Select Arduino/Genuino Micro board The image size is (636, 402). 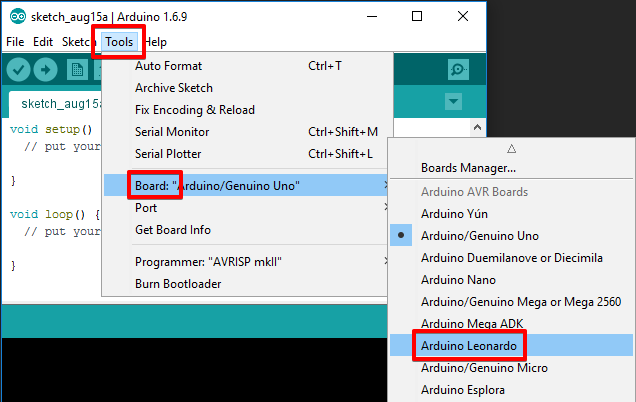(511, 368)
